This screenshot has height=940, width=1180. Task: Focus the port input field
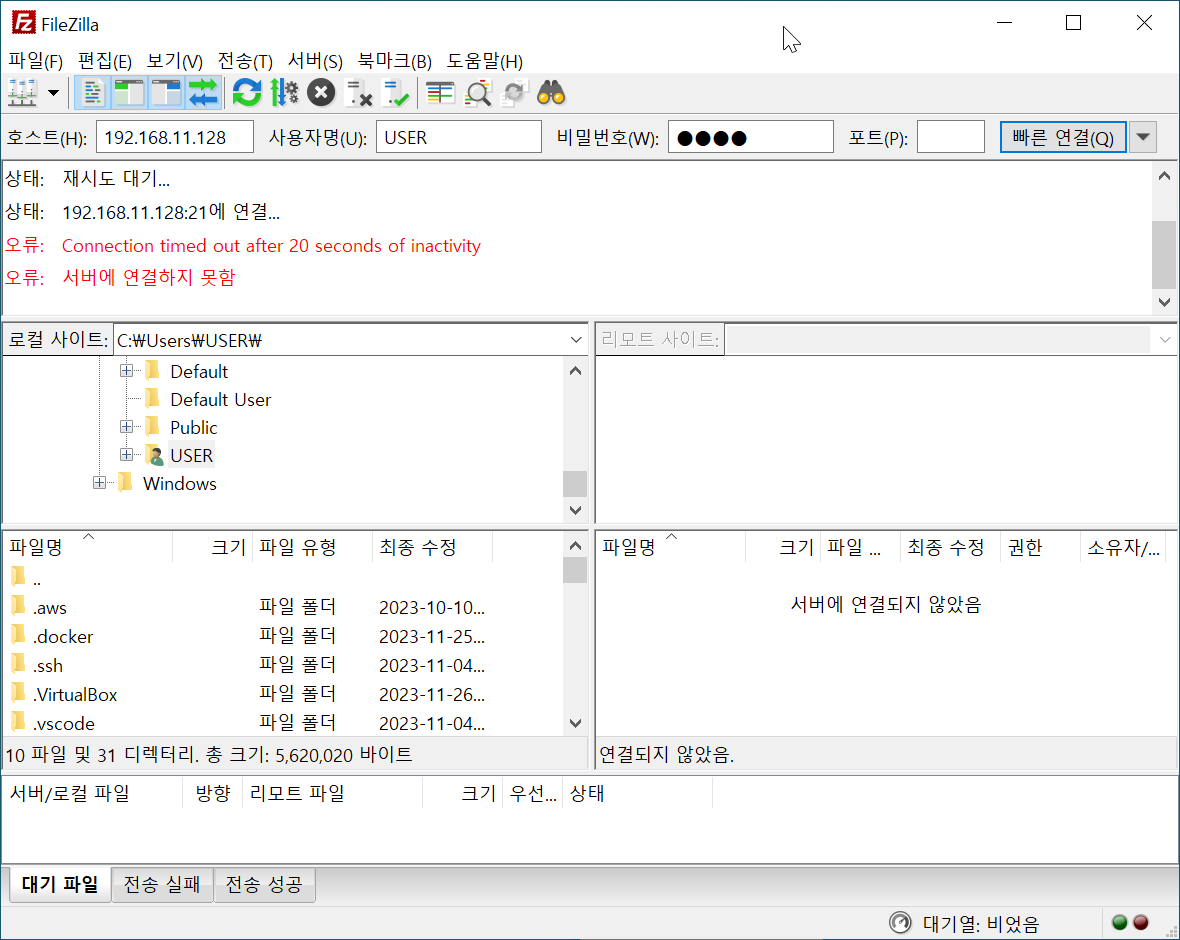pos(950,137)
